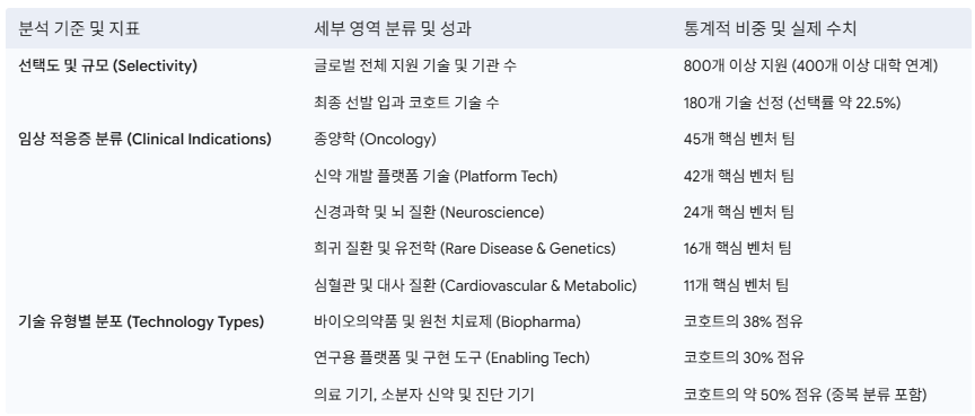Screen dimensions: 975x416
Task: Click the '800개 이상 지원' value cell
Action: point(810,66)
